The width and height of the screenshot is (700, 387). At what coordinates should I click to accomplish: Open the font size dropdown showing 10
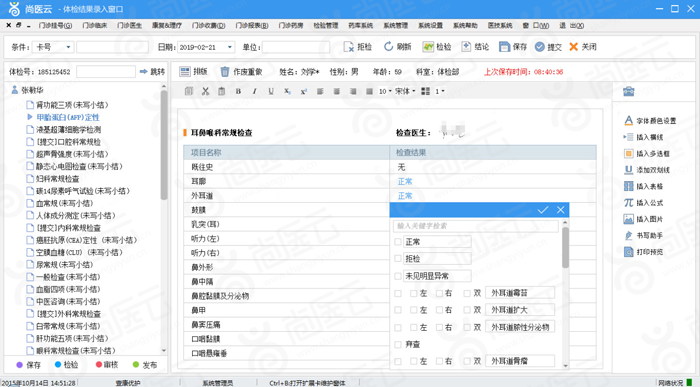(385, 91)
